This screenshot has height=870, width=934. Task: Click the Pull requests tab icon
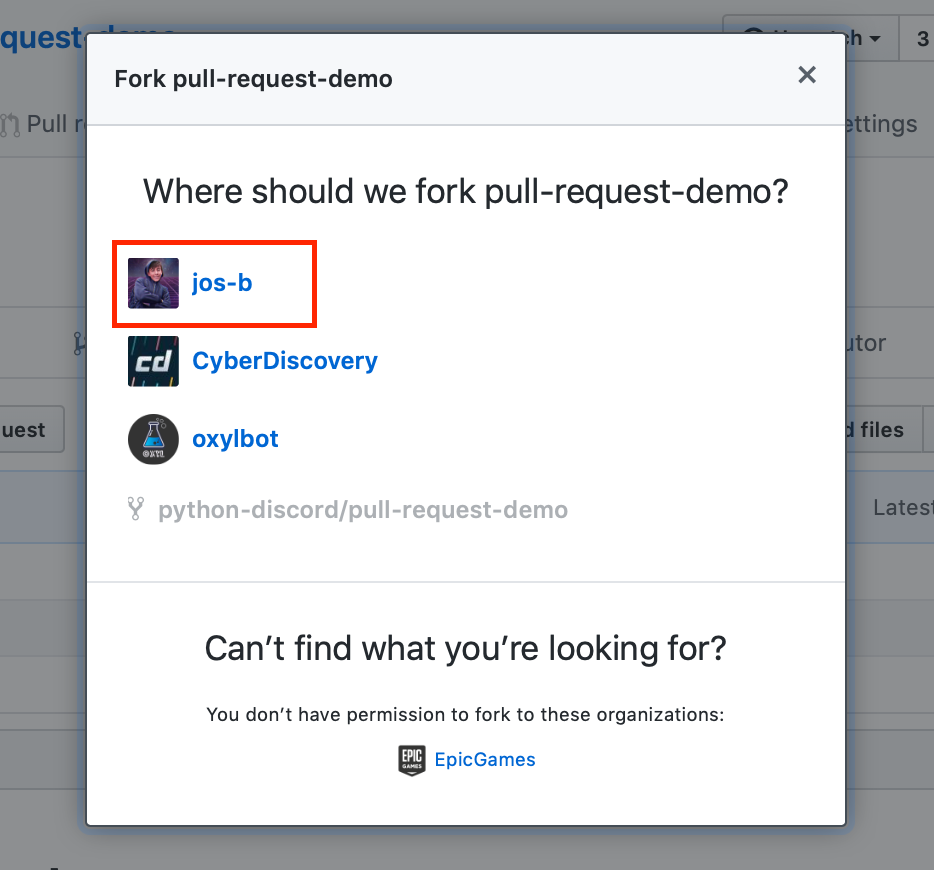(x=10, y=125)
